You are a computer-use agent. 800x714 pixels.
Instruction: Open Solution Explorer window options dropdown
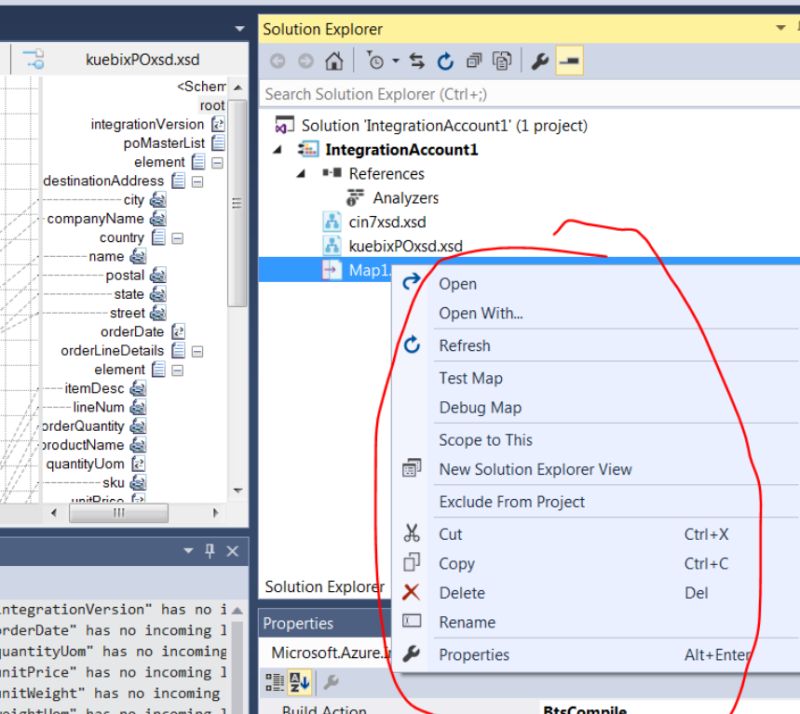point(781,28)
